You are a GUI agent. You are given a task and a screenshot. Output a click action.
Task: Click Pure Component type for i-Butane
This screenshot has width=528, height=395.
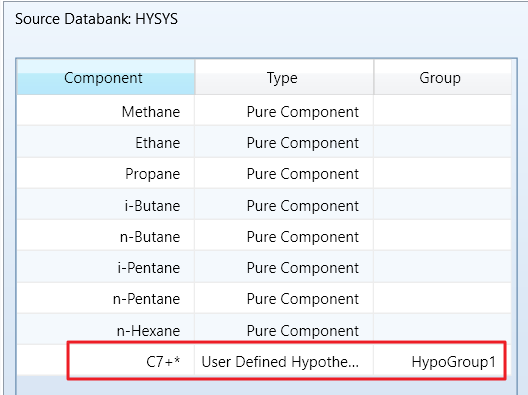[x=284, y=205]
